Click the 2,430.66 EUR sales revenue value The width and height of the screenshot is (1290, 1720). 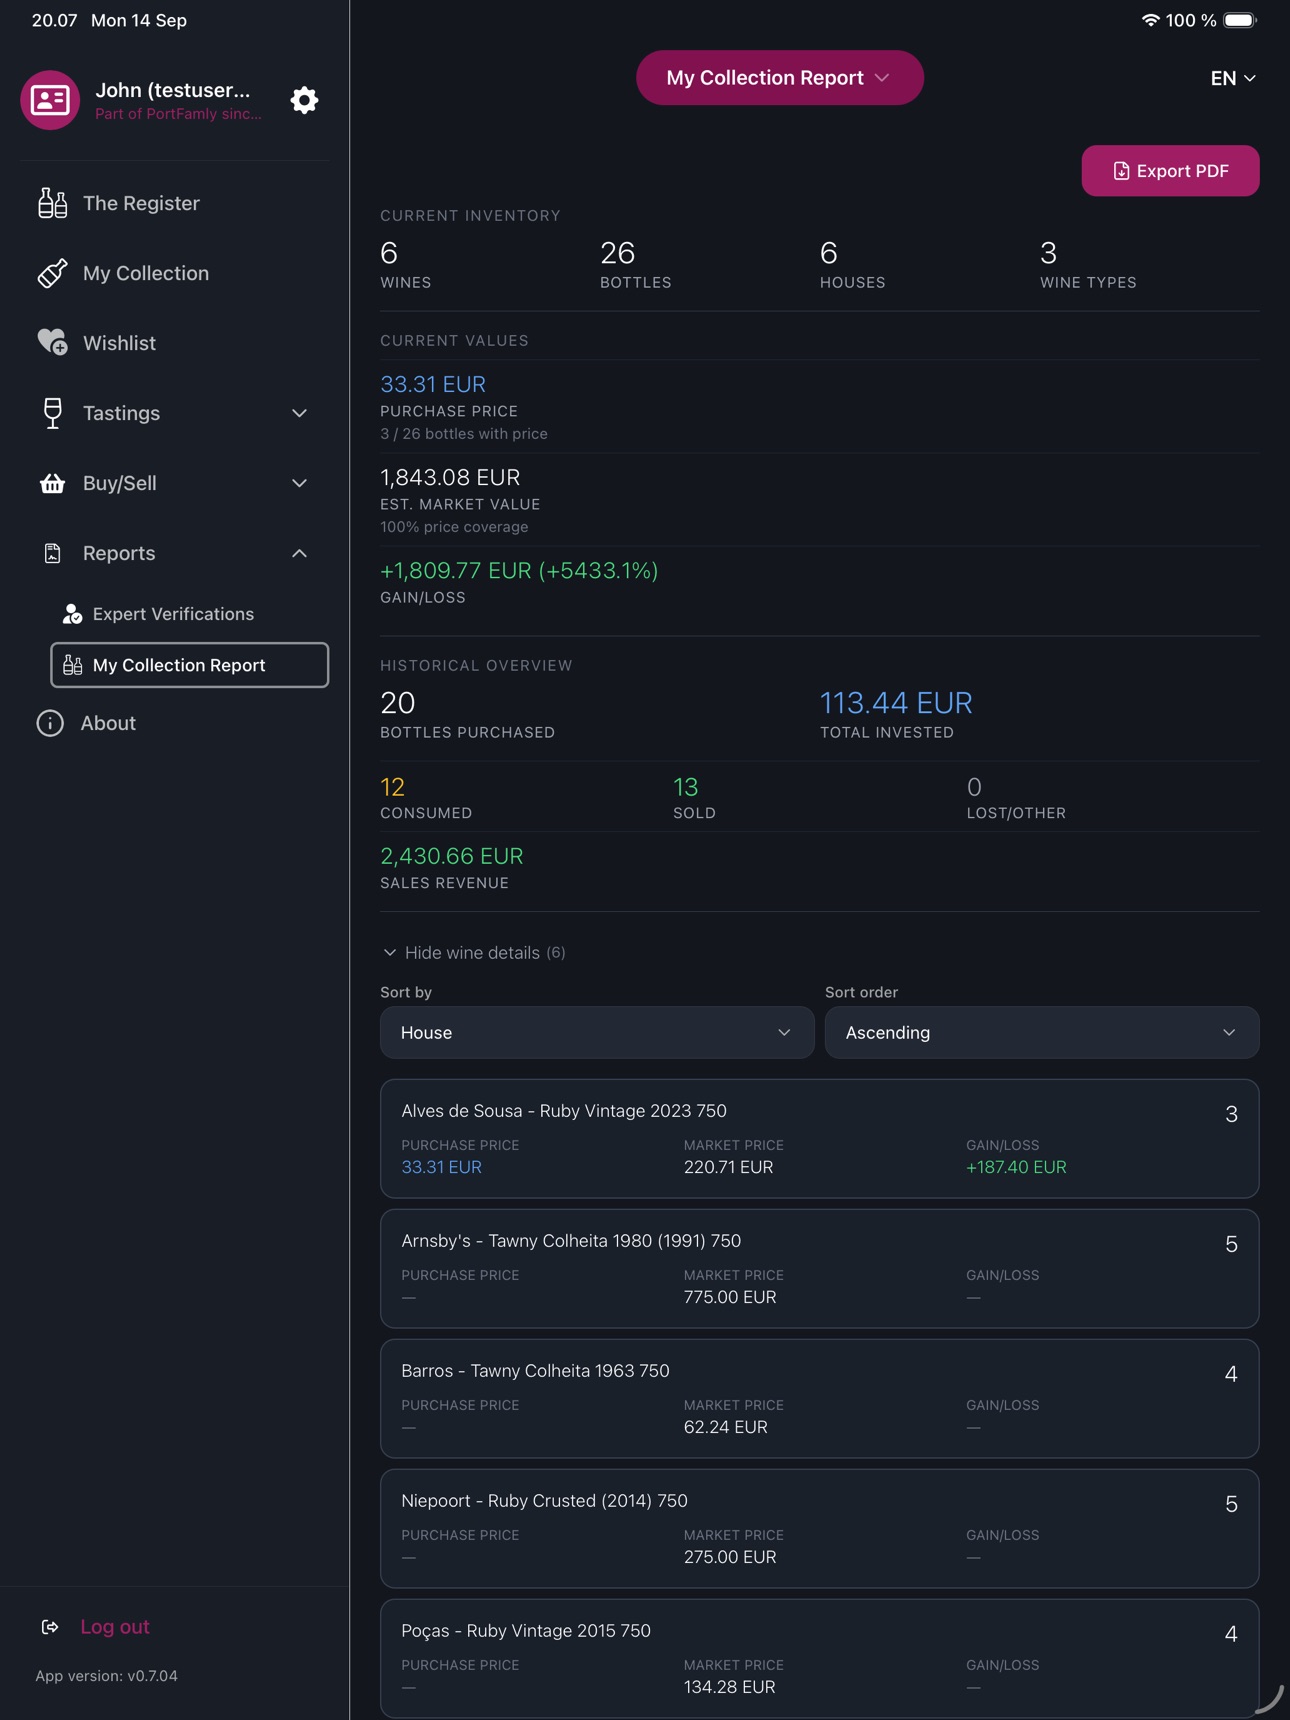coord(452,856)
